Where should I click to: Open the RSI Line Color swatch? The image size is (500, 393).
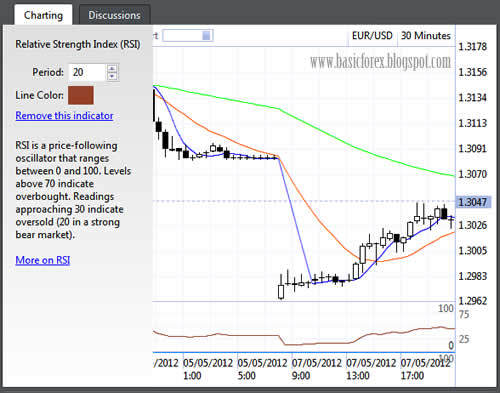81,95
